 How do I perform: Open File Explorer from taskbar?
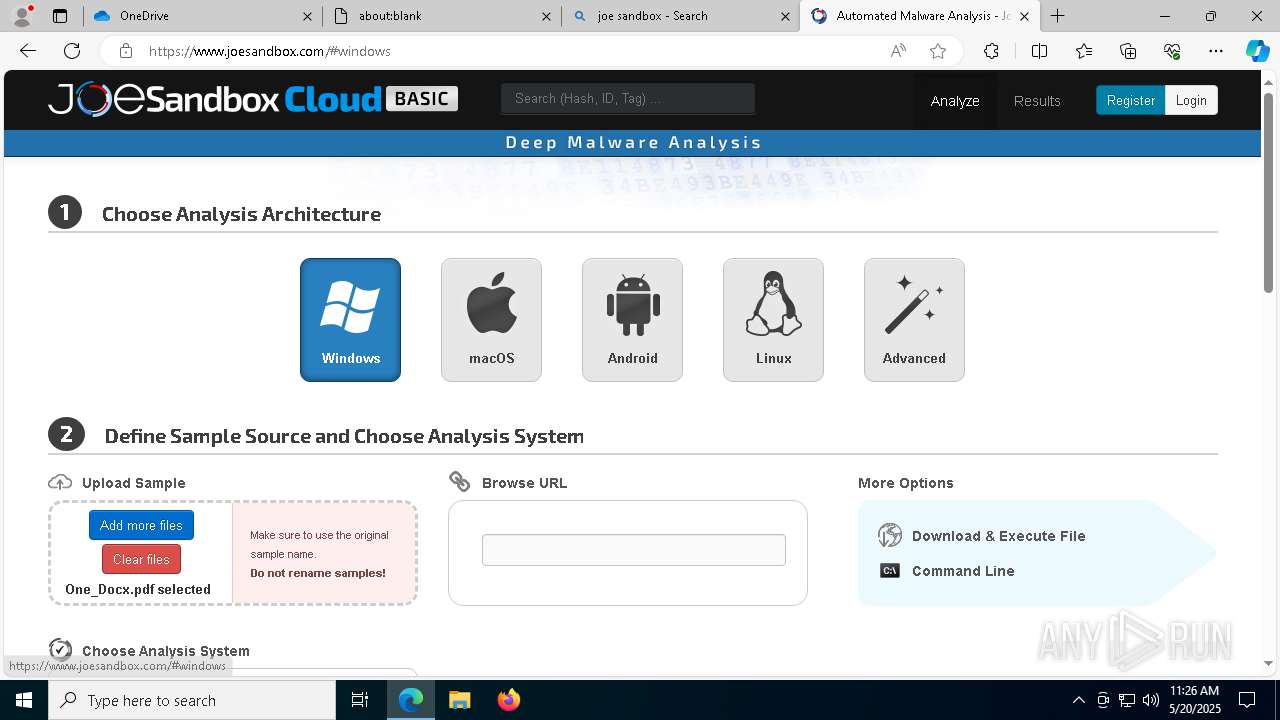pos(459,700)
